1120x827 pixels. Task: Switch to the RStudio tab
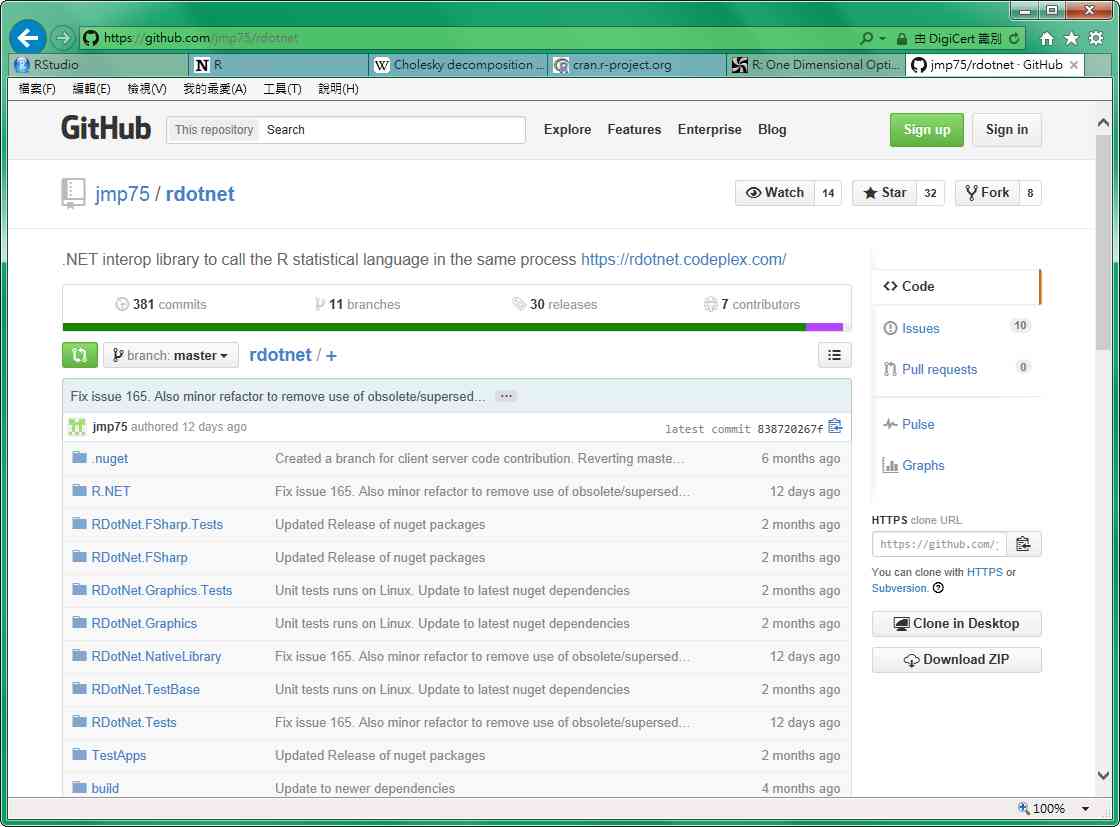click(99, 65)
